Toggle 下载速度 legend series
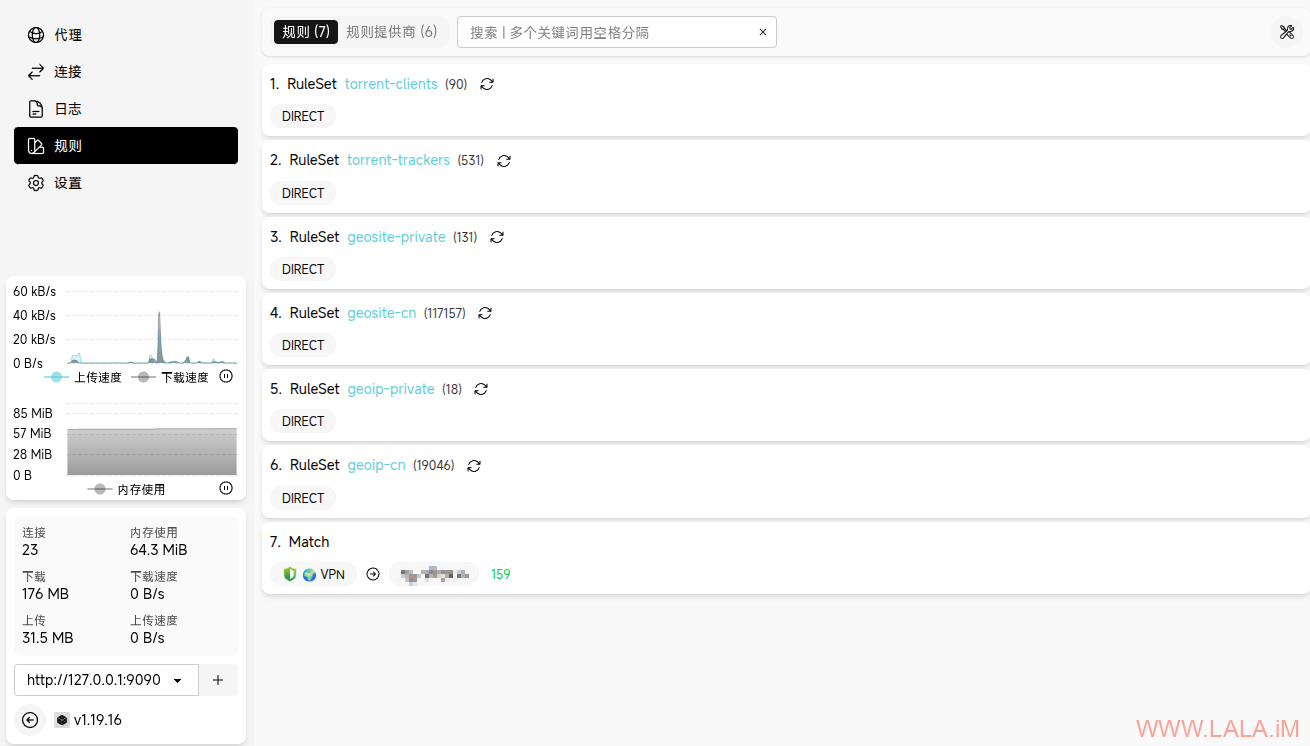 pos(171,377)
